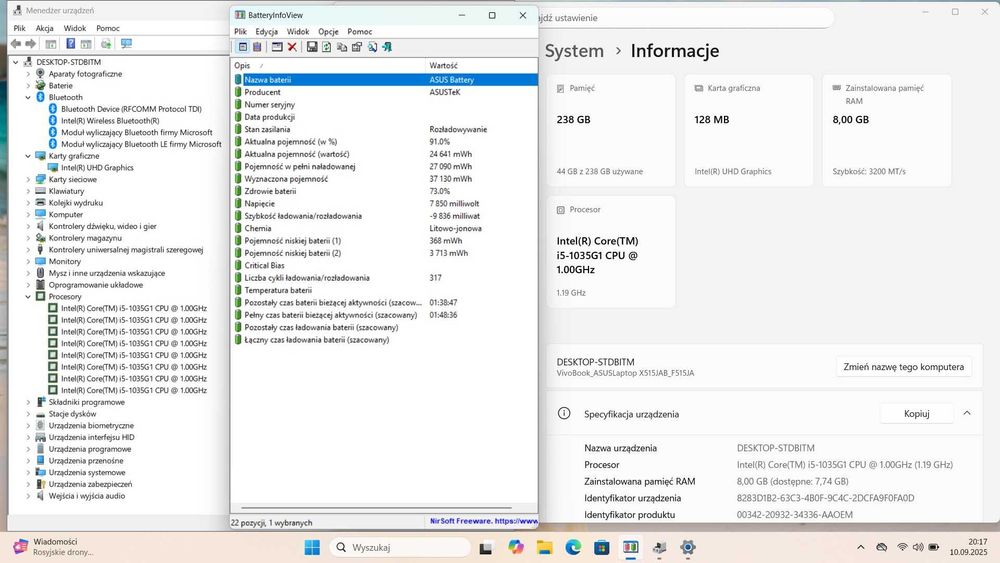Click battery icon in system tray

(934, 547)
